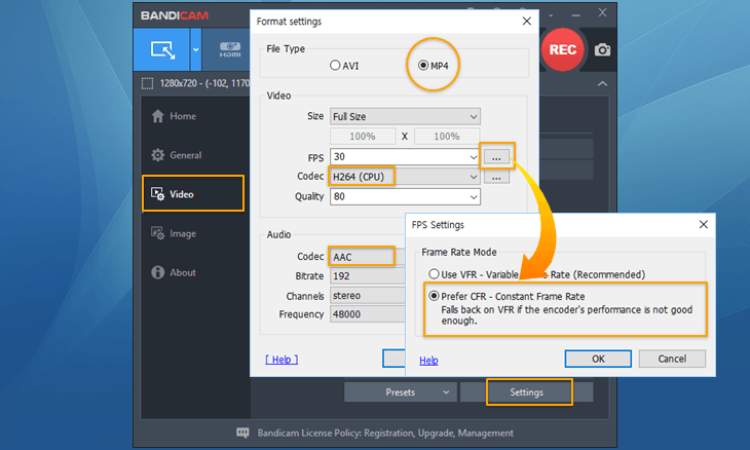Screen dimensions: 750x450
Task: Open the Presets dropdown button
Action: pos(400,392)
